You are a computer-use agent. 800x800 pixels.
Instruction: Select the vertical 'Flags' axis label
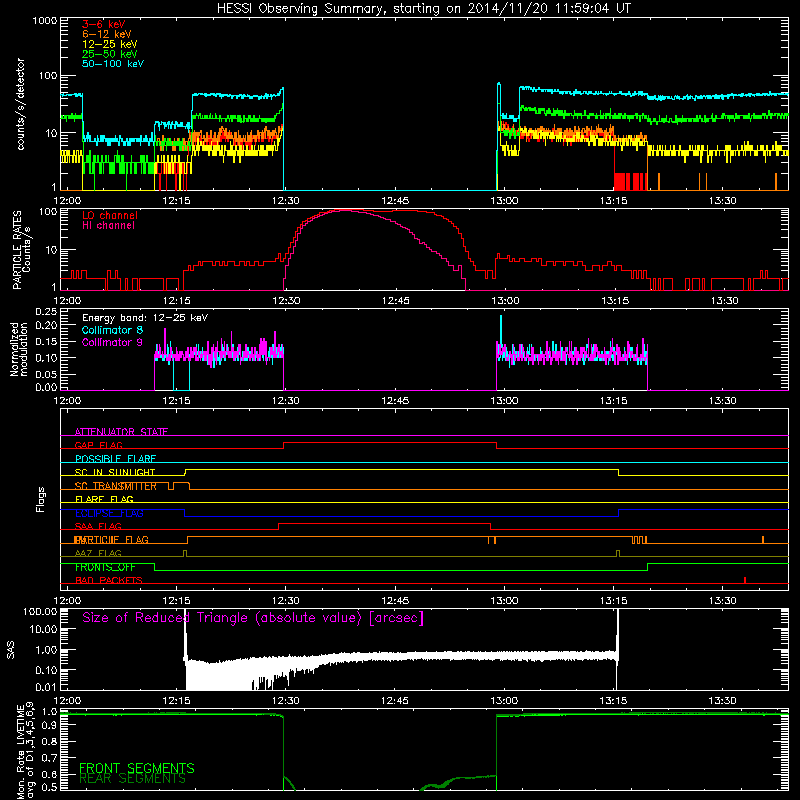40,499
